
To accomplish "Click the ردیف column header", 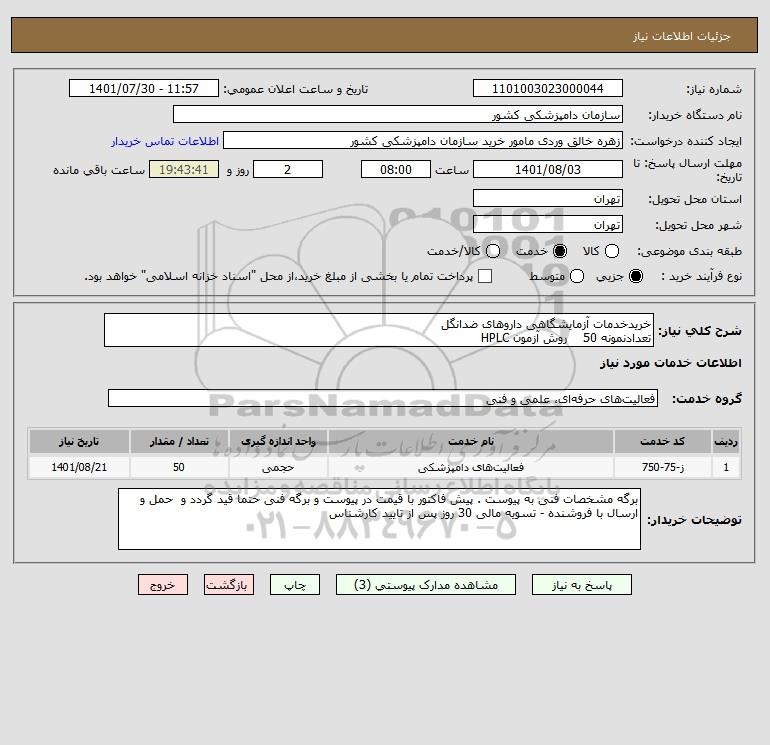I will tap(726, 441).
